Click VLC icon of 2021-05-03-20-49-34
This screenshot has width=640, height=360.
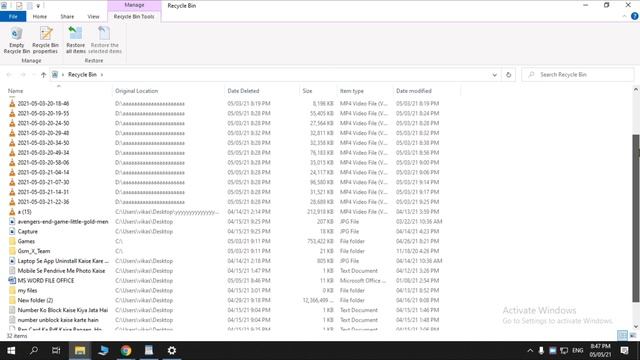coord(12,153)
